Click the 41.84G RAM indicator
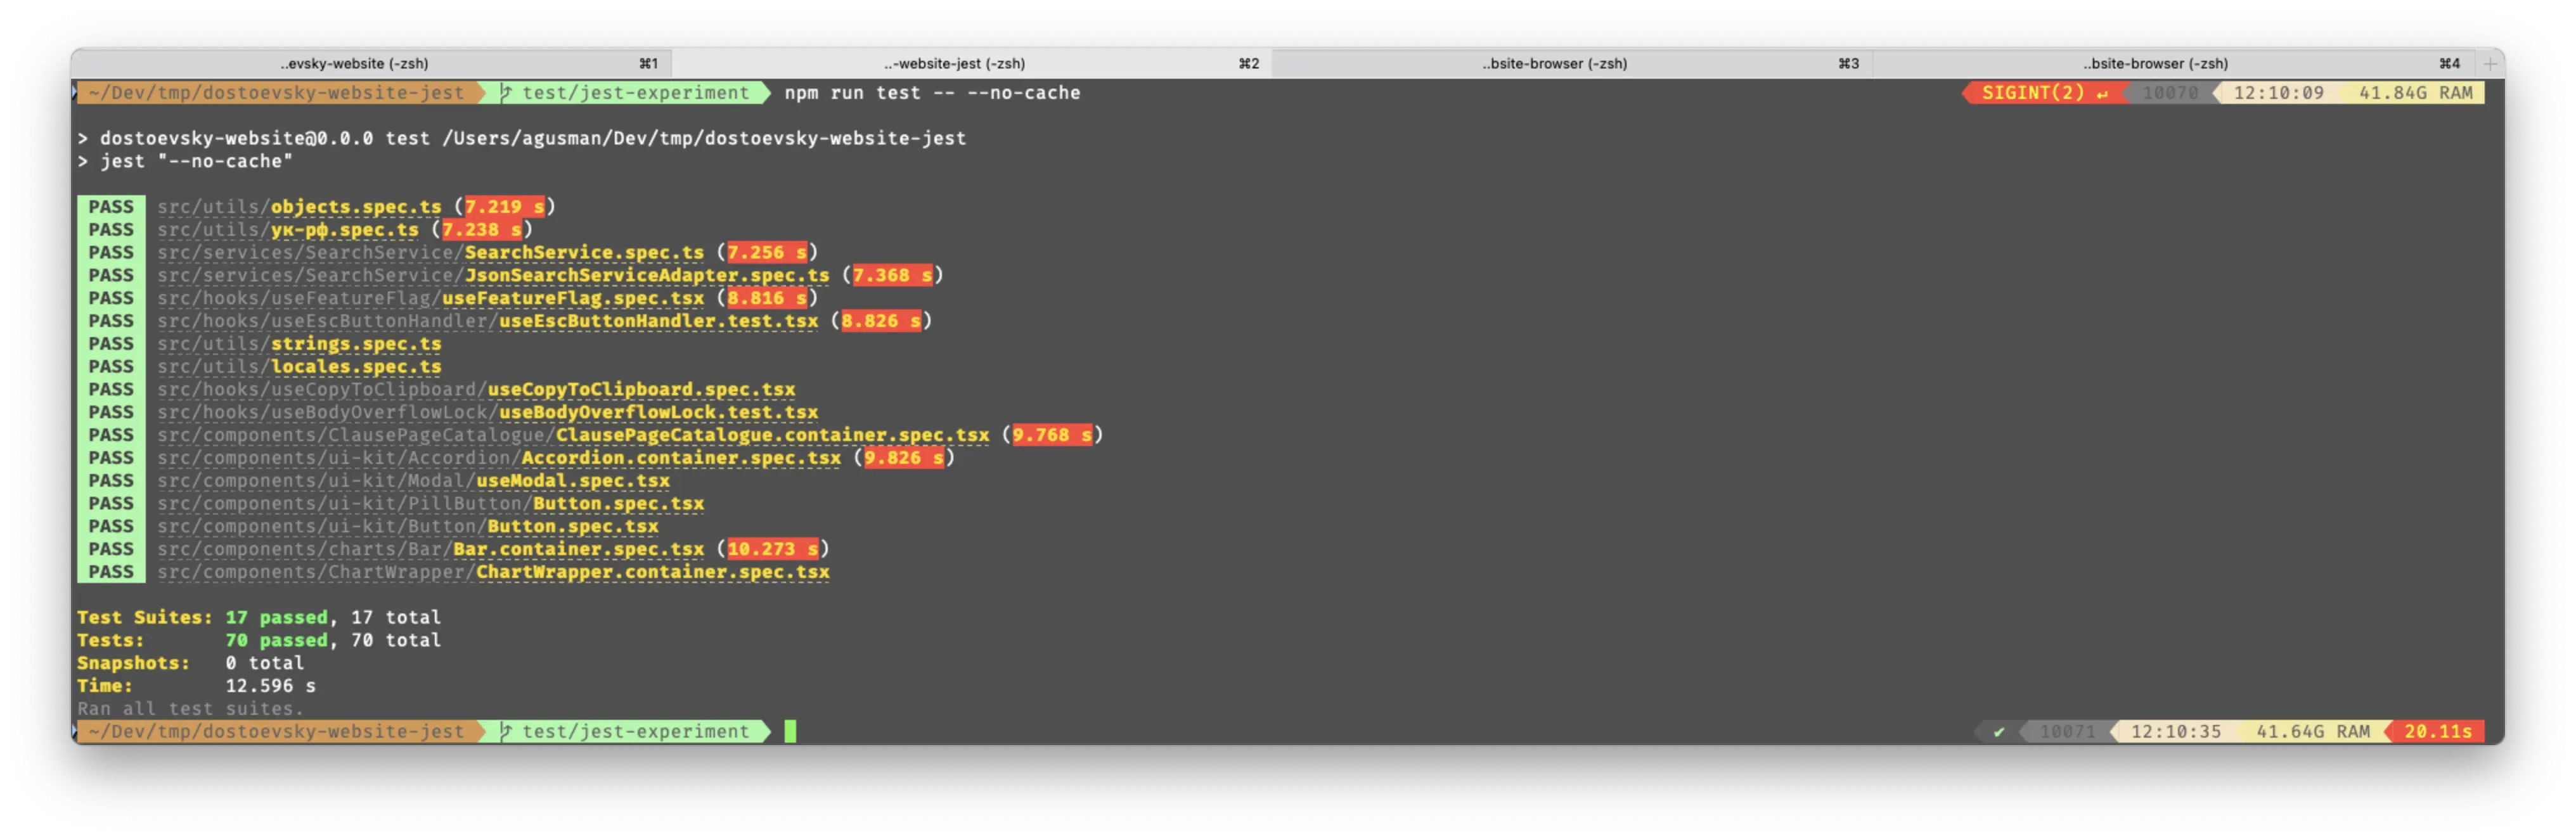 click(2415, 93)
